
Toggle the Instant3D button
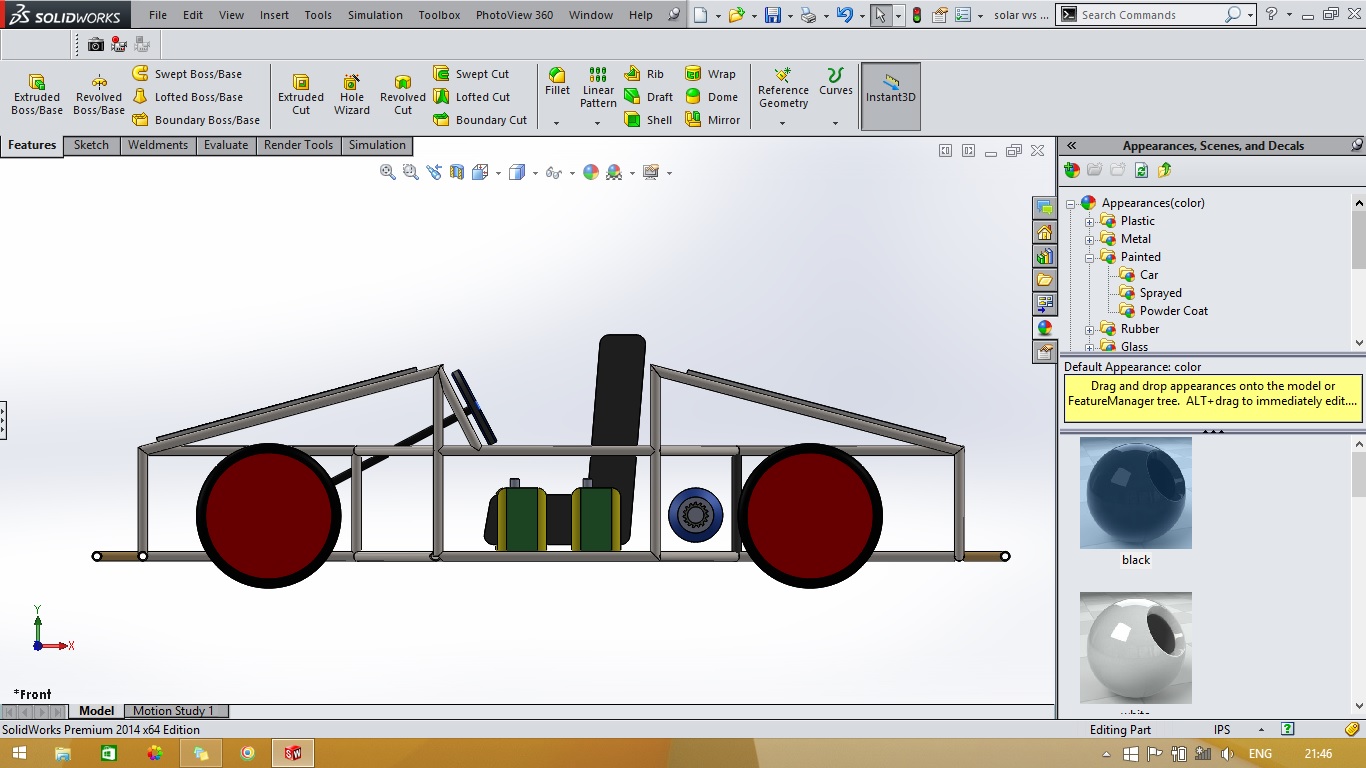891,96
